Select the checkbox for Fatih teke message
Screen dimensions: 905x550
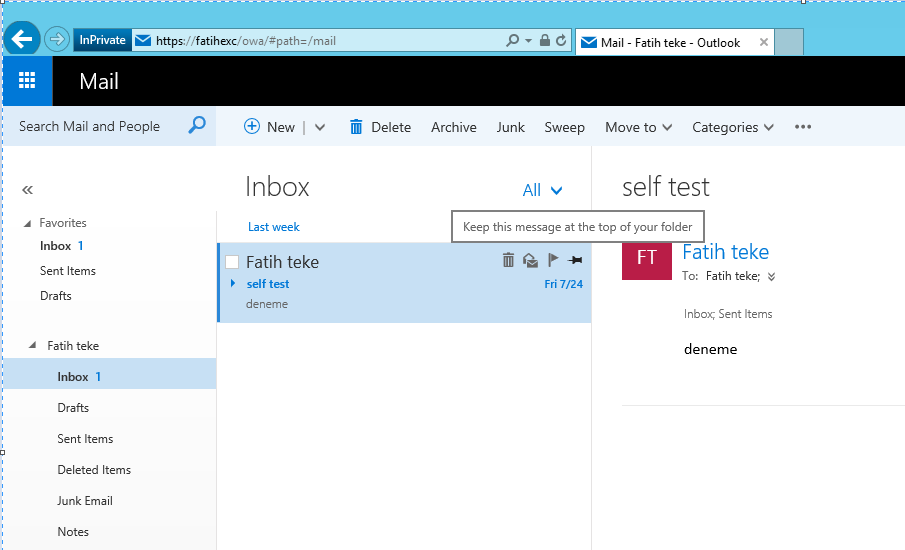point(232,262)
